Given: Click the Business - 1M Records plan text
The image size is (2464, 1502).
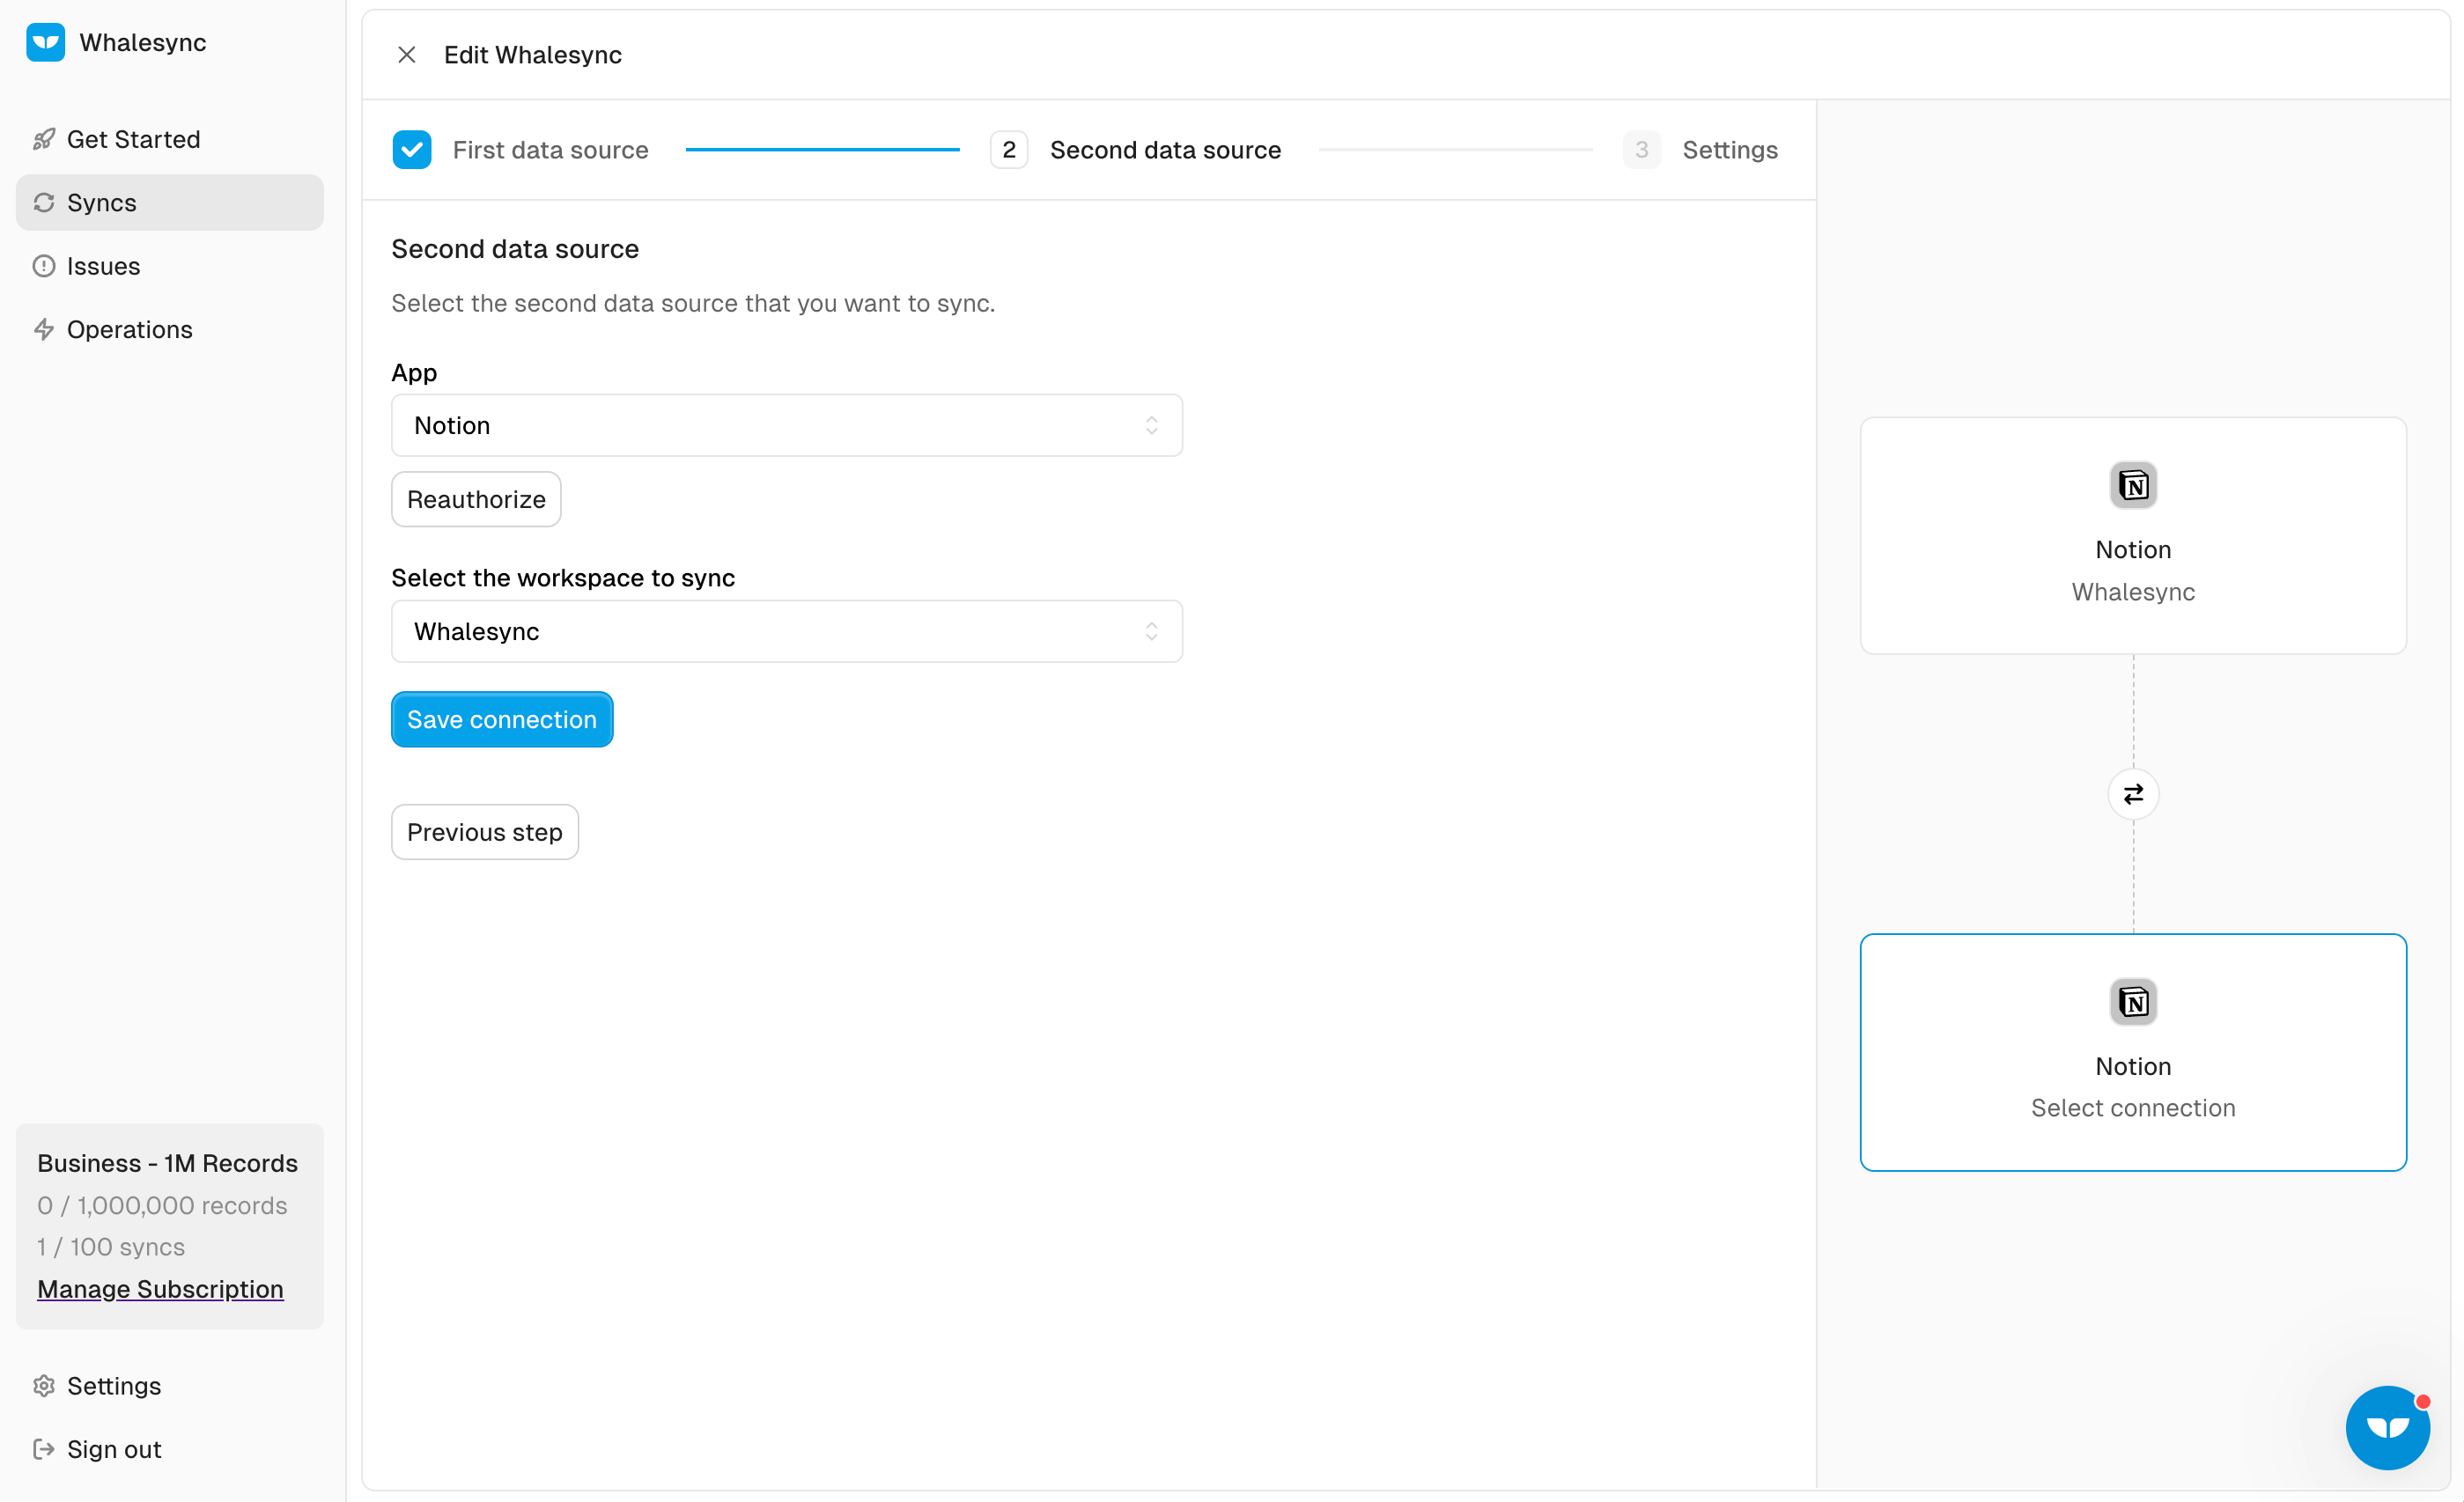Looking at the screenshot, I should coord(167,1163).
